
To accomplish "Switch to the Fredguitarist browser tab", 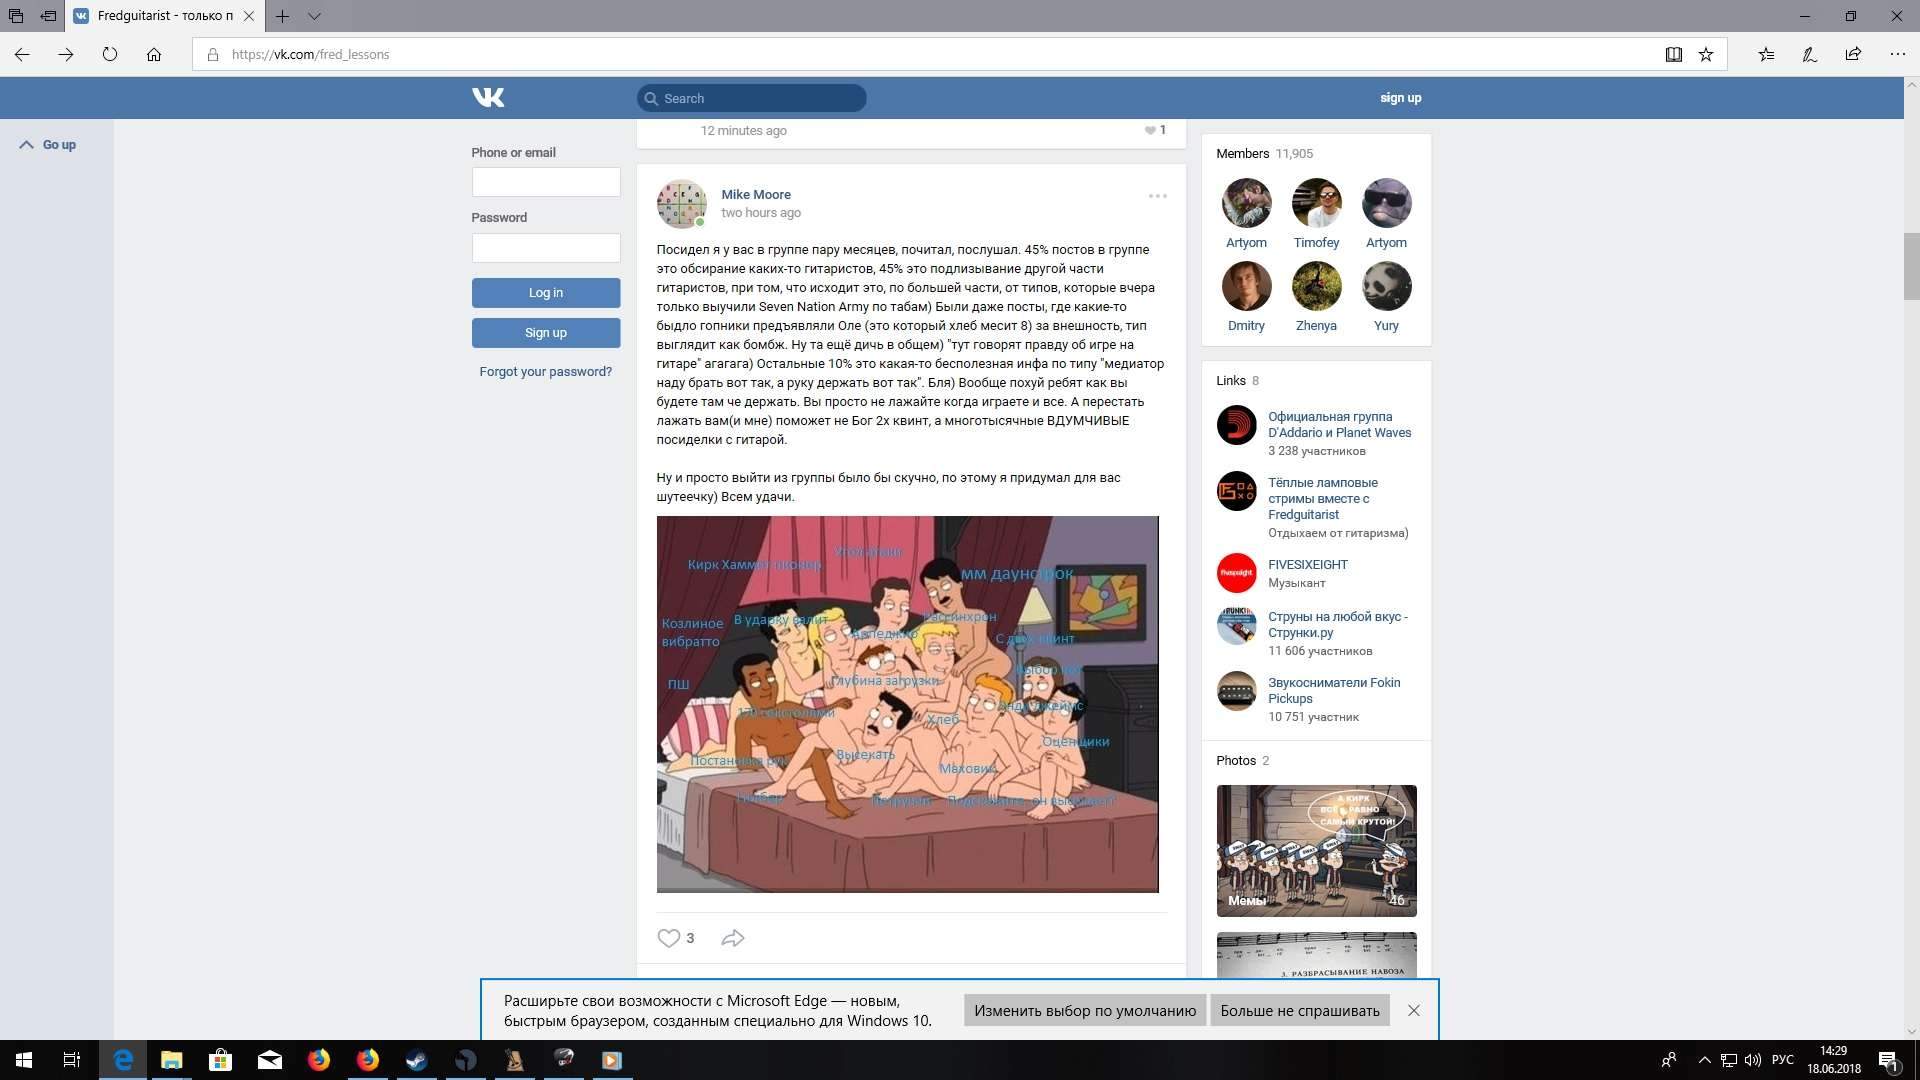I will (165, 16).
